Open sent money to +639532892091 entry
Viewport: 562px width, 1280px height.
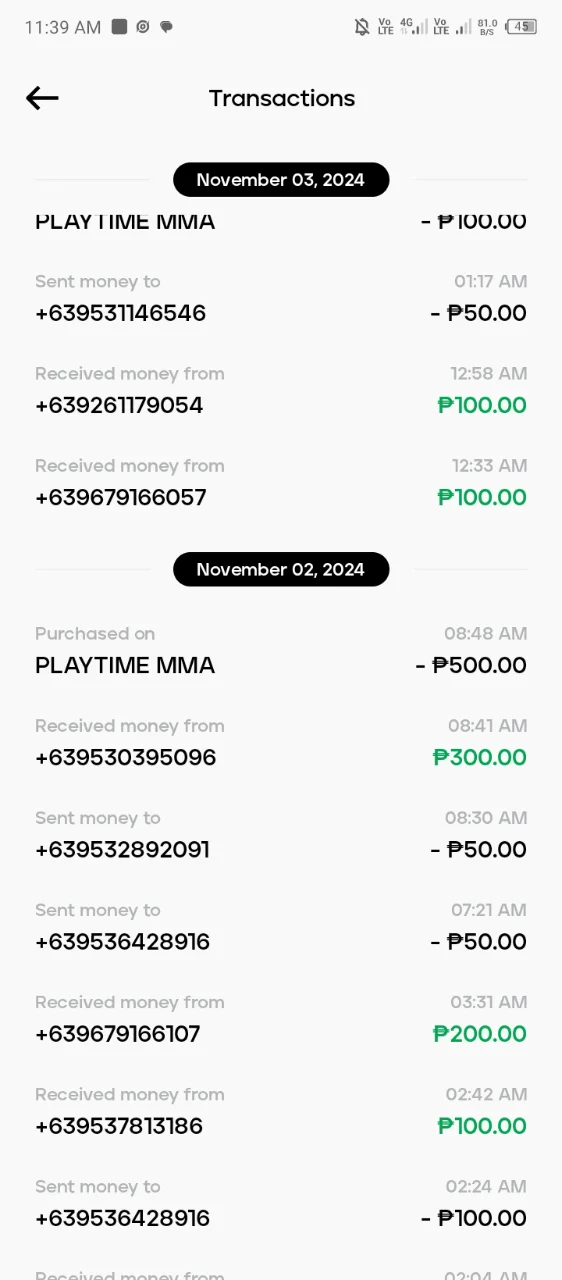[x=281, y=835]
